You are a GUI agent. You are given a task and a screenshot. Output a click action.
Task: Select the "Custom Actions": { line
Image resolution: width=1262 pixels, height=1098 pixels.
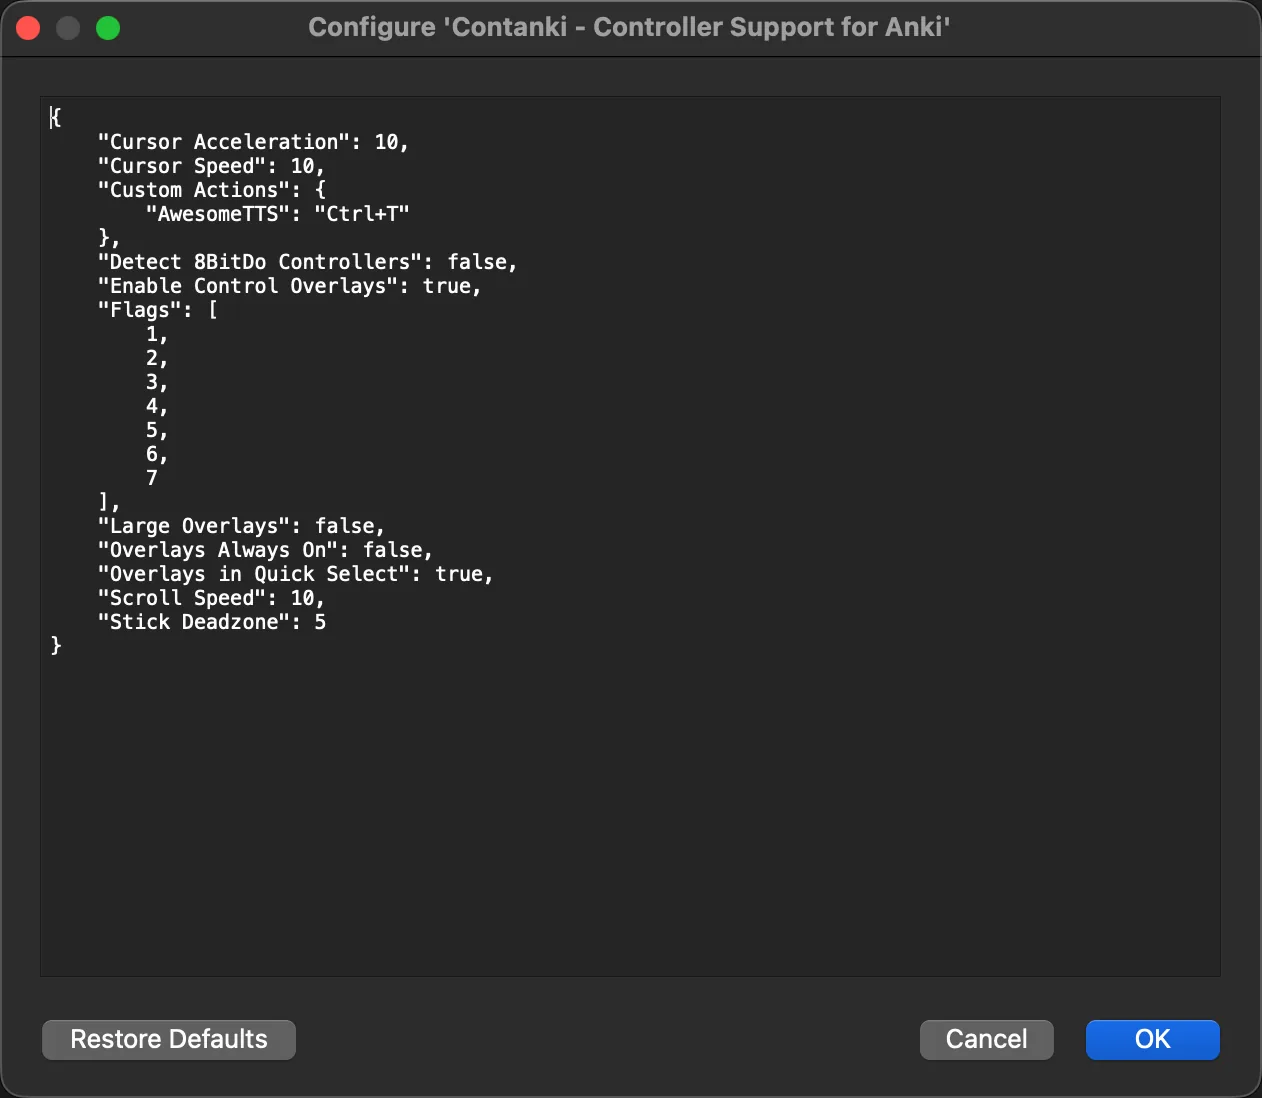[211, 190]
